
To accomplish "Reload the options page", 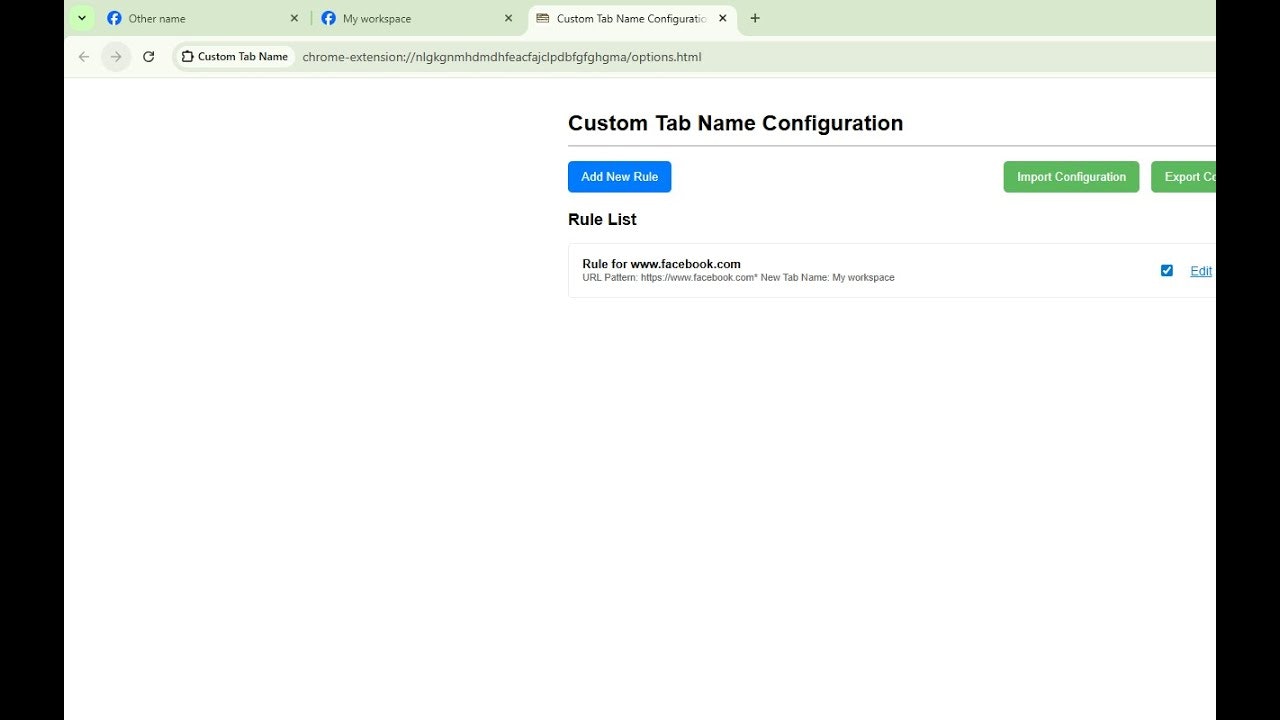I will 149,57.
